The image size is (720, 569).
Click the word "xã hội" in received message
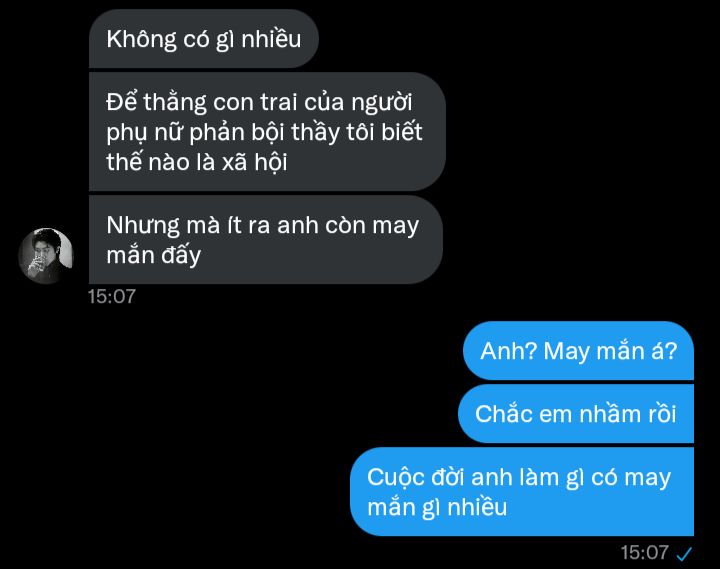pyautogui.click(x=255, y=162)
